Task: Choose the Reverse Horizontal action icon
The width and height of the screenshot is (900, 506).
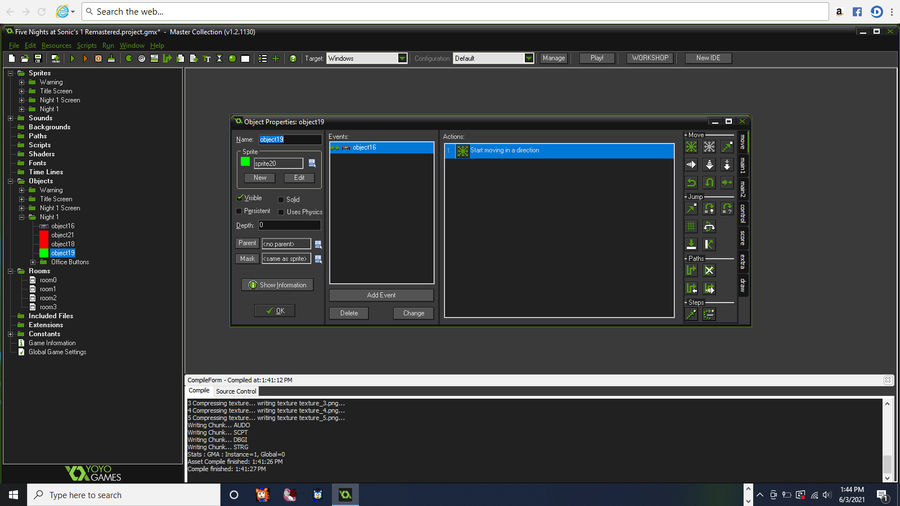Action: pyautogui.click(x=691, y=182)
